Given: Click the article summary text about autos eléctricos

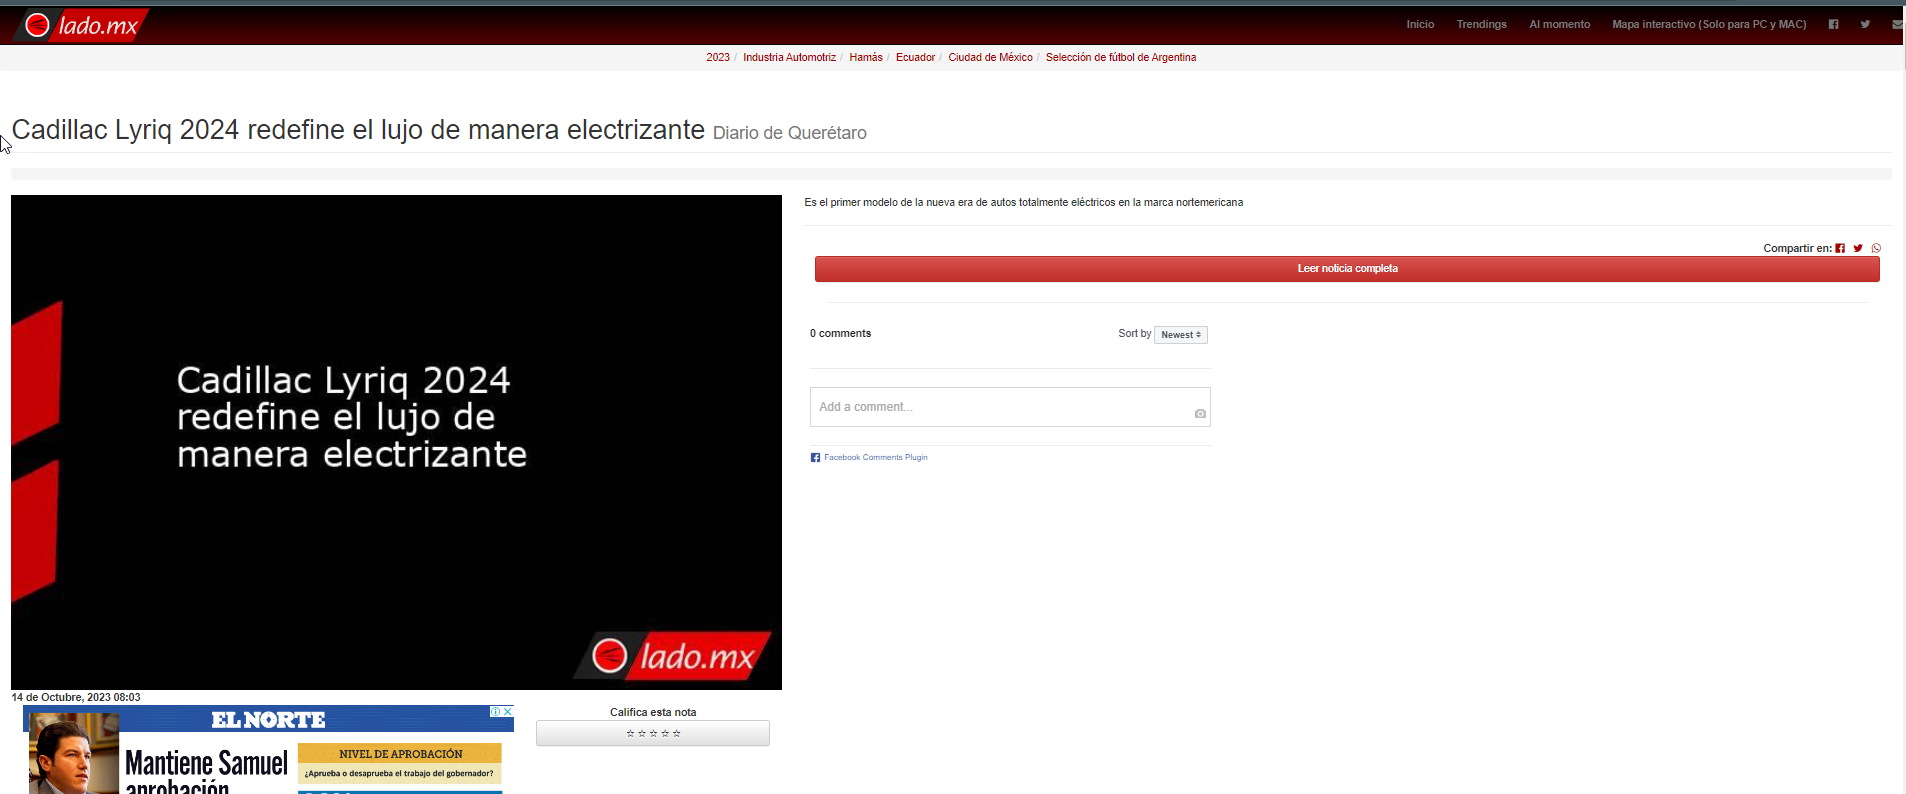Looking at the screenshot, I should [x=1024, y=202].
